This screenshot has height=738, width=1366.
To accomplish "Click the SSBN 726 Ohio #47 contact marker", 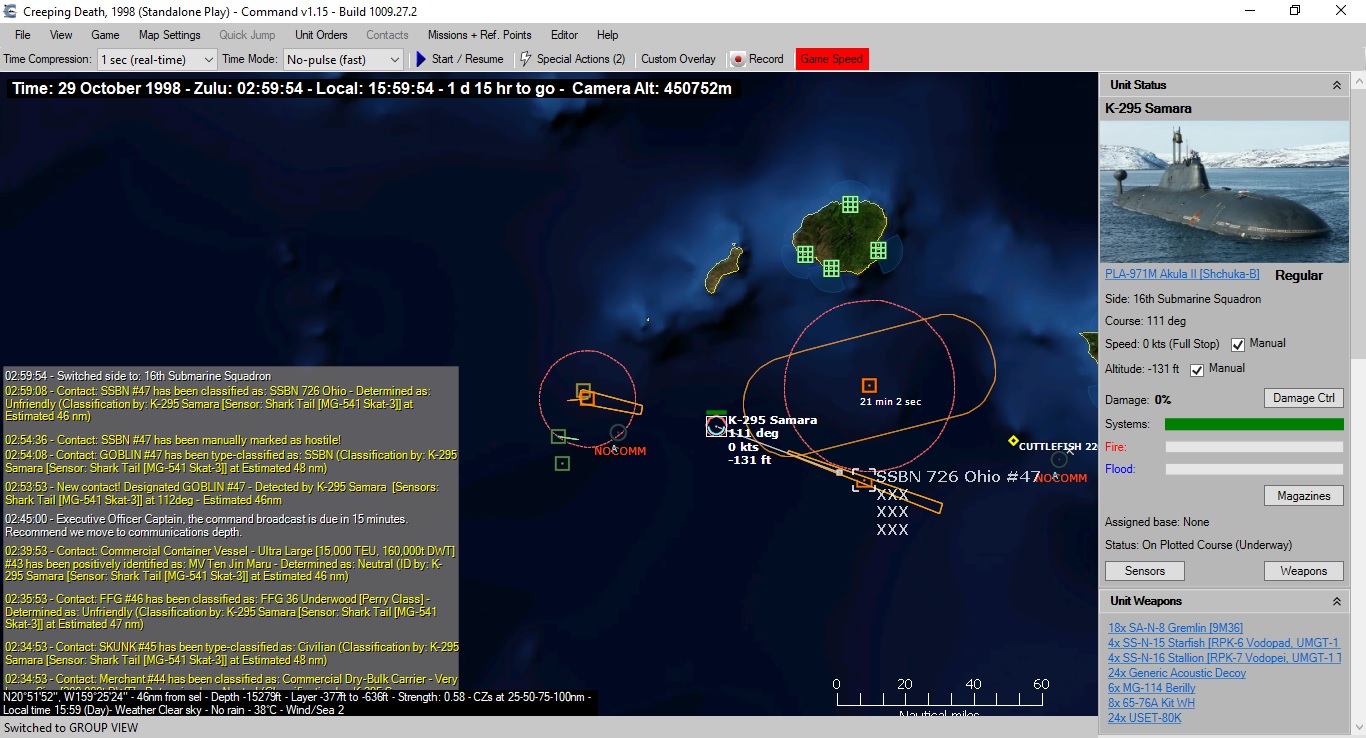I will (863, 480).
